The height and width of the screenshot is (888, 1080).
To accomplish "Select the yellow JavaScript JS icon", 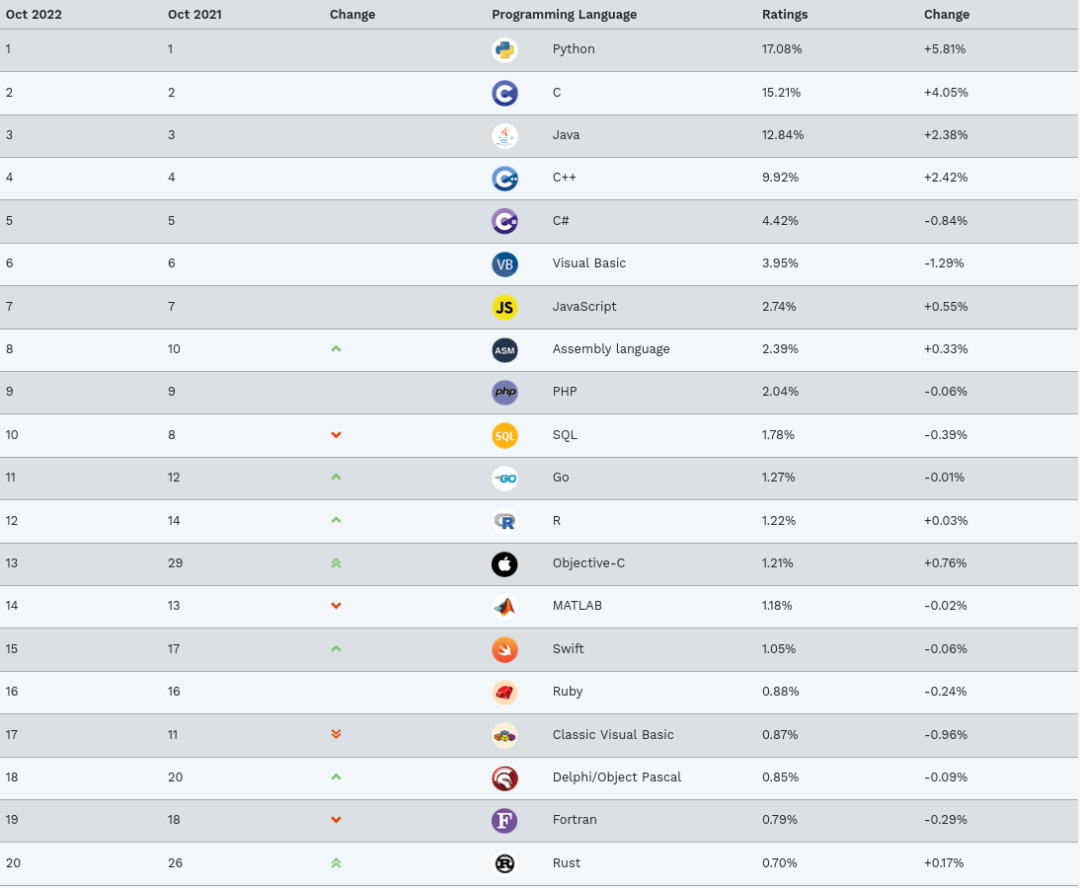I will [x=504, y=307].
